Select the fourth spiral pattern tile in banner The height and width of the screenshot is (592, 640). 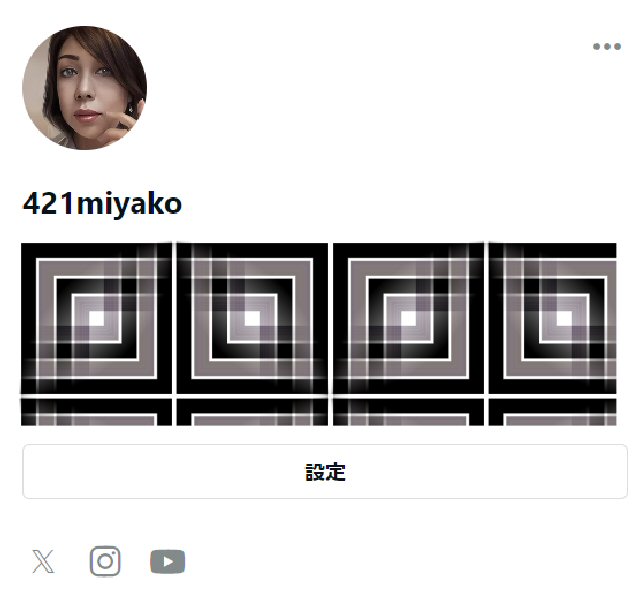coord(553,318)
